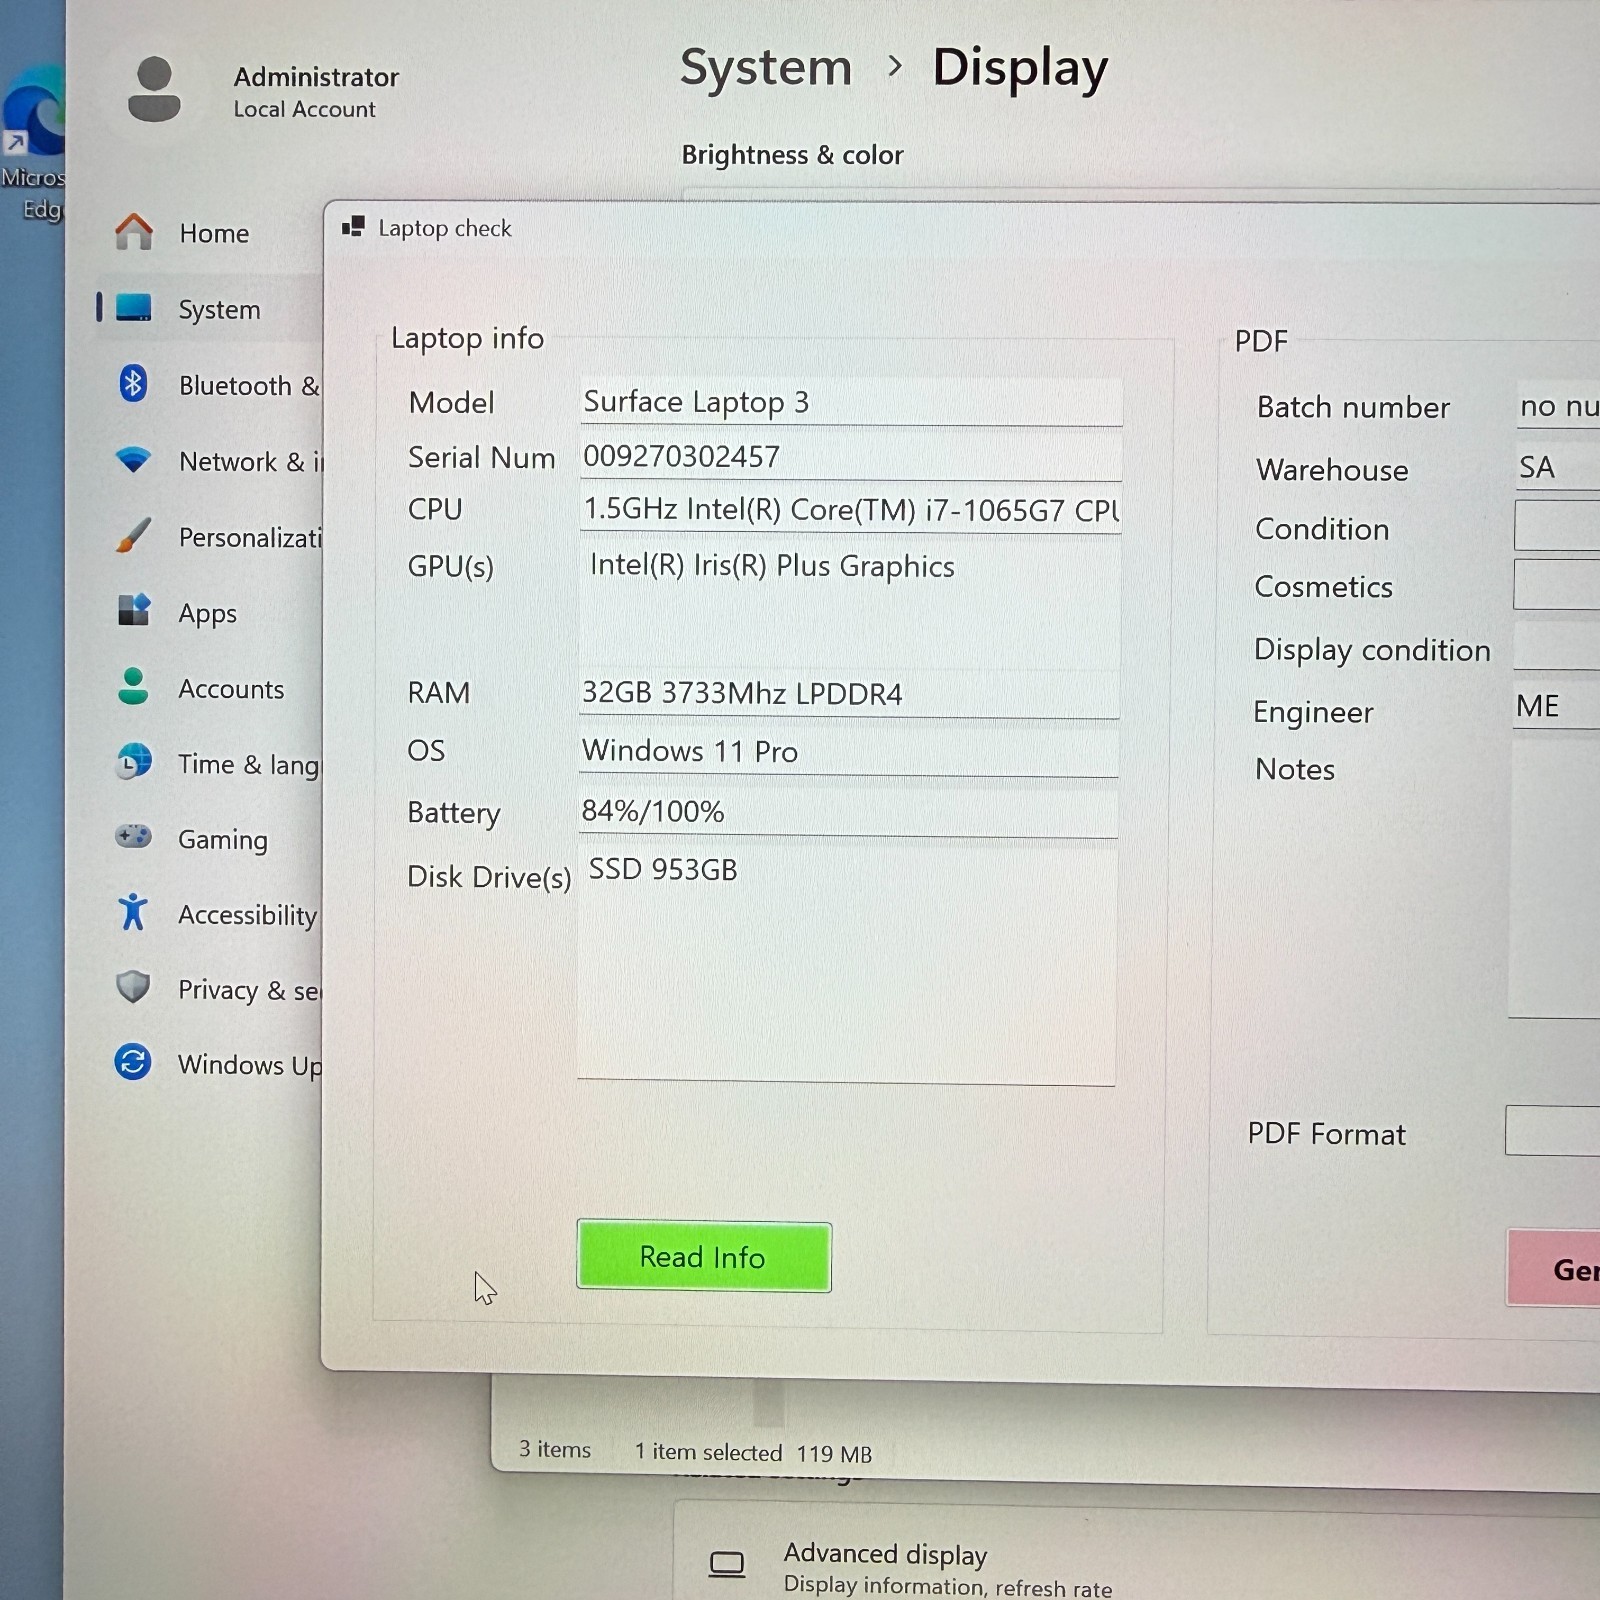
Task: Click System in the breadcrumb
Action: (766, 68)
